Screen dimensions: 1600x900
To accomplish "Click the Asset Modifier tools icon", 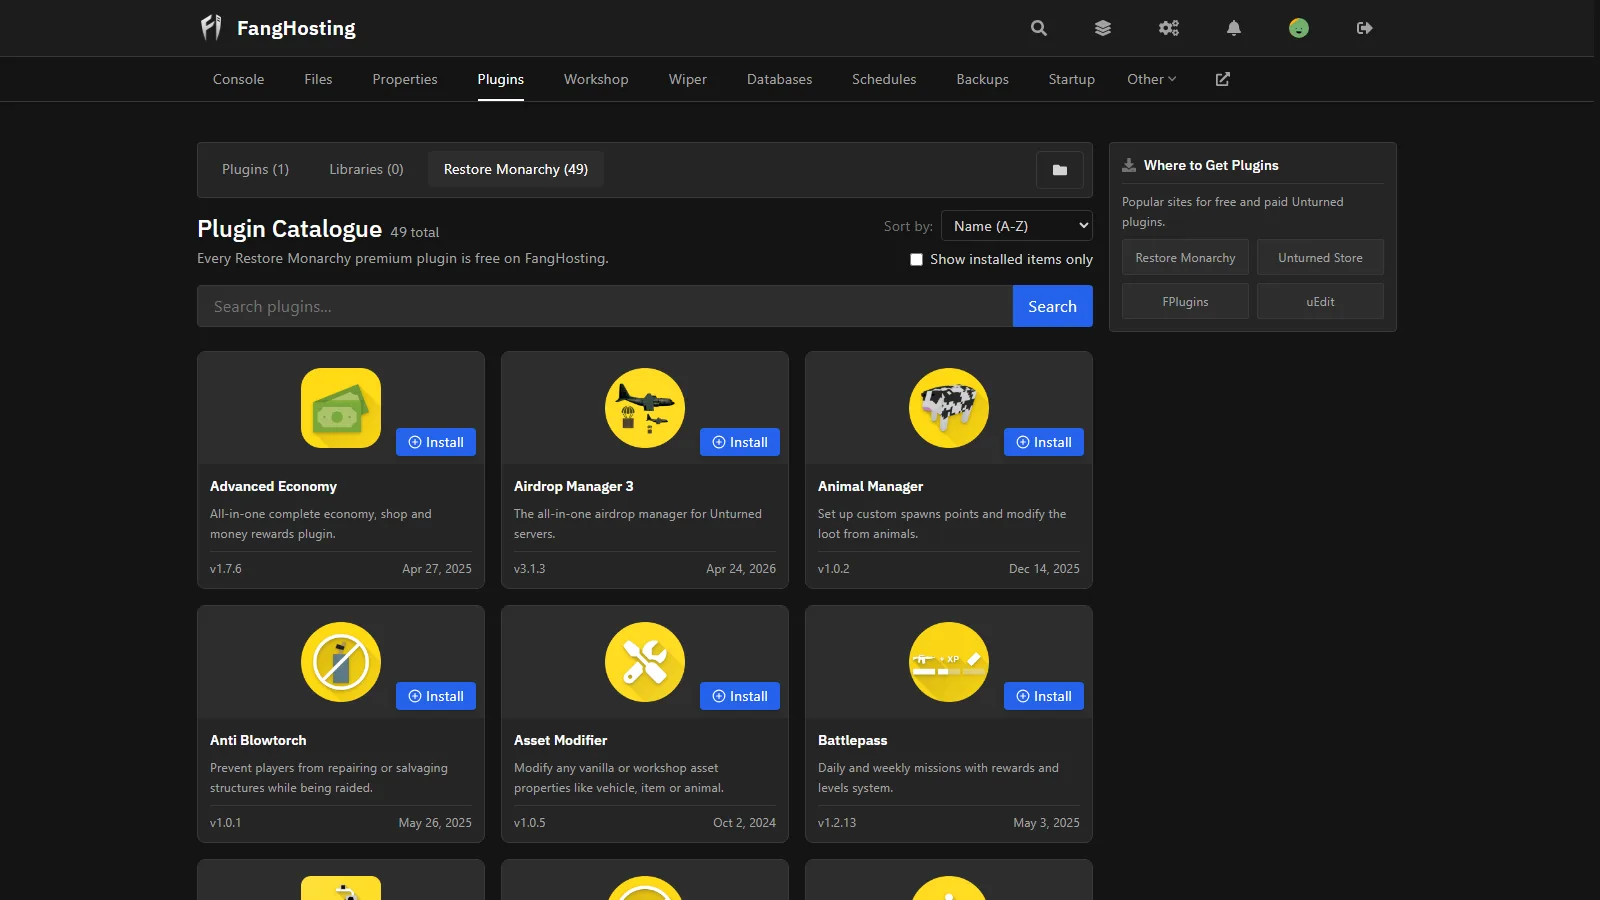I will click(x=645, y=662).
